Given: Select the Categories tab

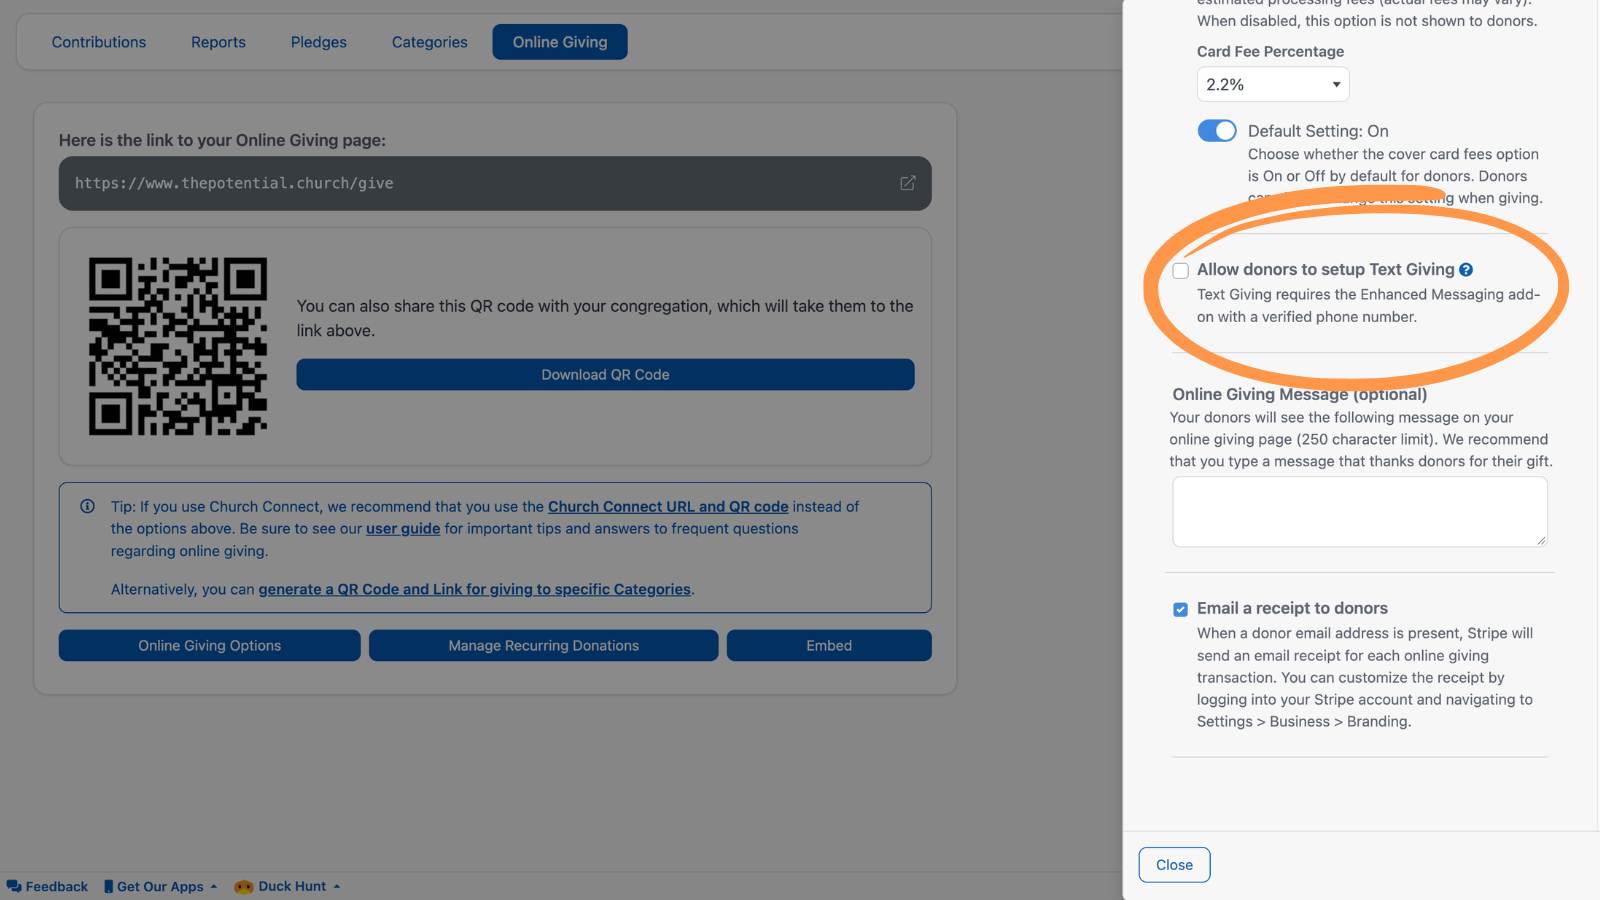Looking at the screenshot, I should point(430,42).
